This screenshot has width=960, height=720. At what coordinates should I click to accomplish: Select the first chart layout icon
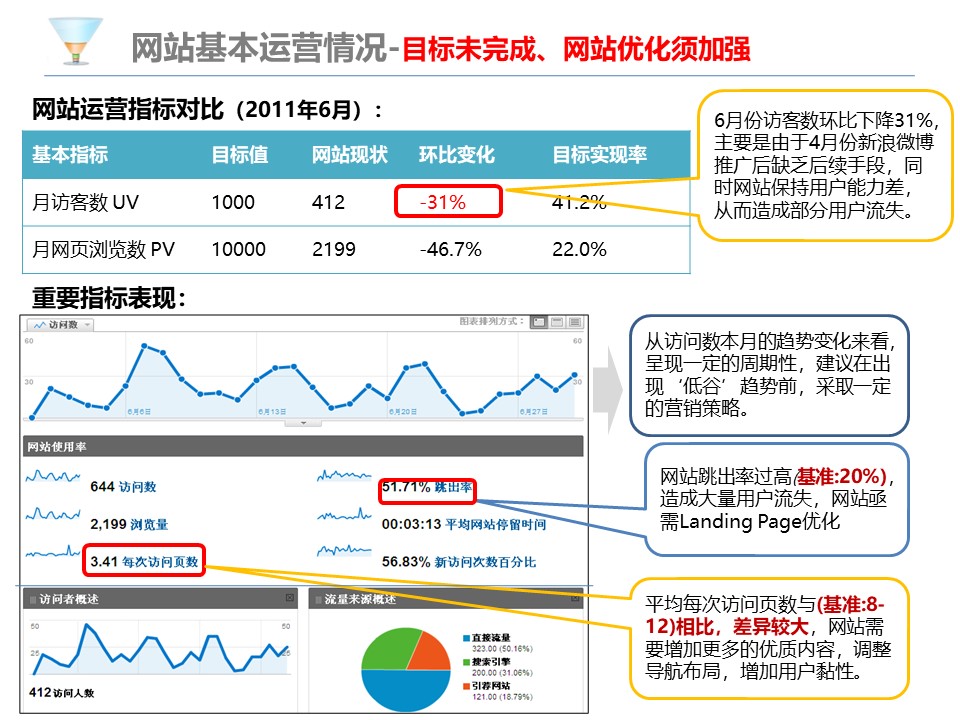539,322
